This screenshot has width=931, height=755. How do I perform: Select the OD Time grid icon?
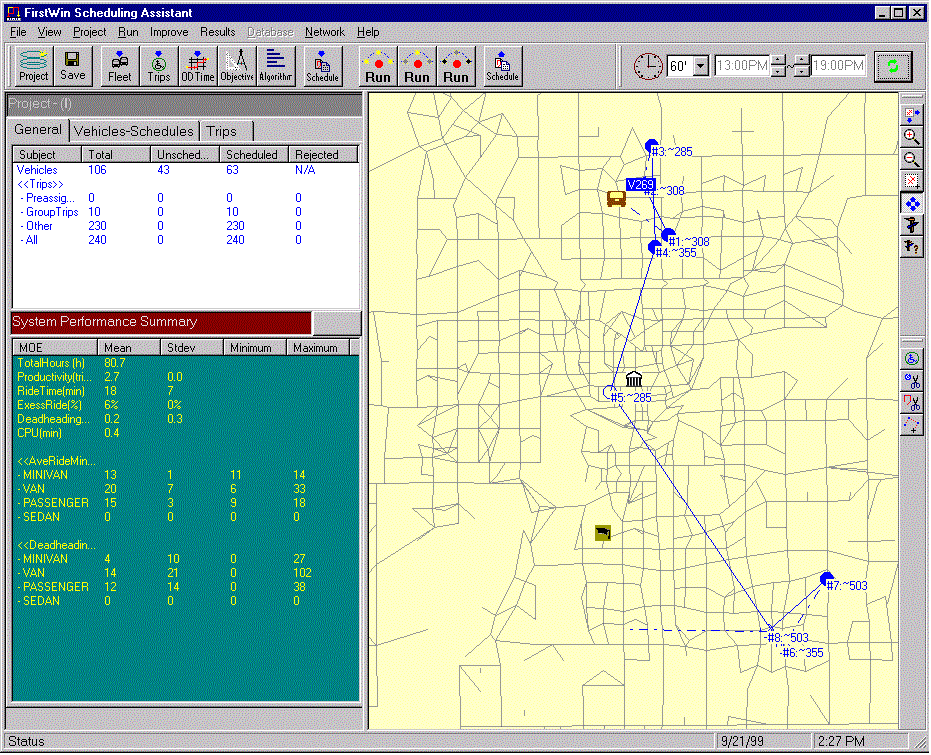click(x=198, y=66)
